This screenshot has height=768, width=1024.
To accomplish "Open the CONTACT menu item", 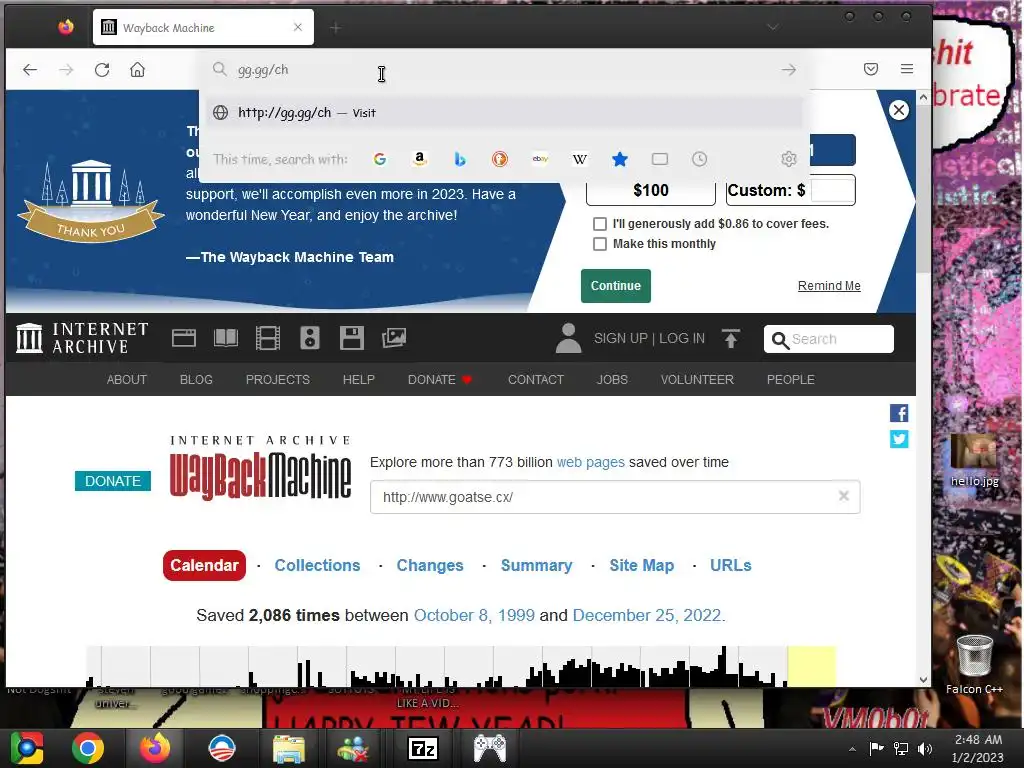I will (x=536, y=379).
